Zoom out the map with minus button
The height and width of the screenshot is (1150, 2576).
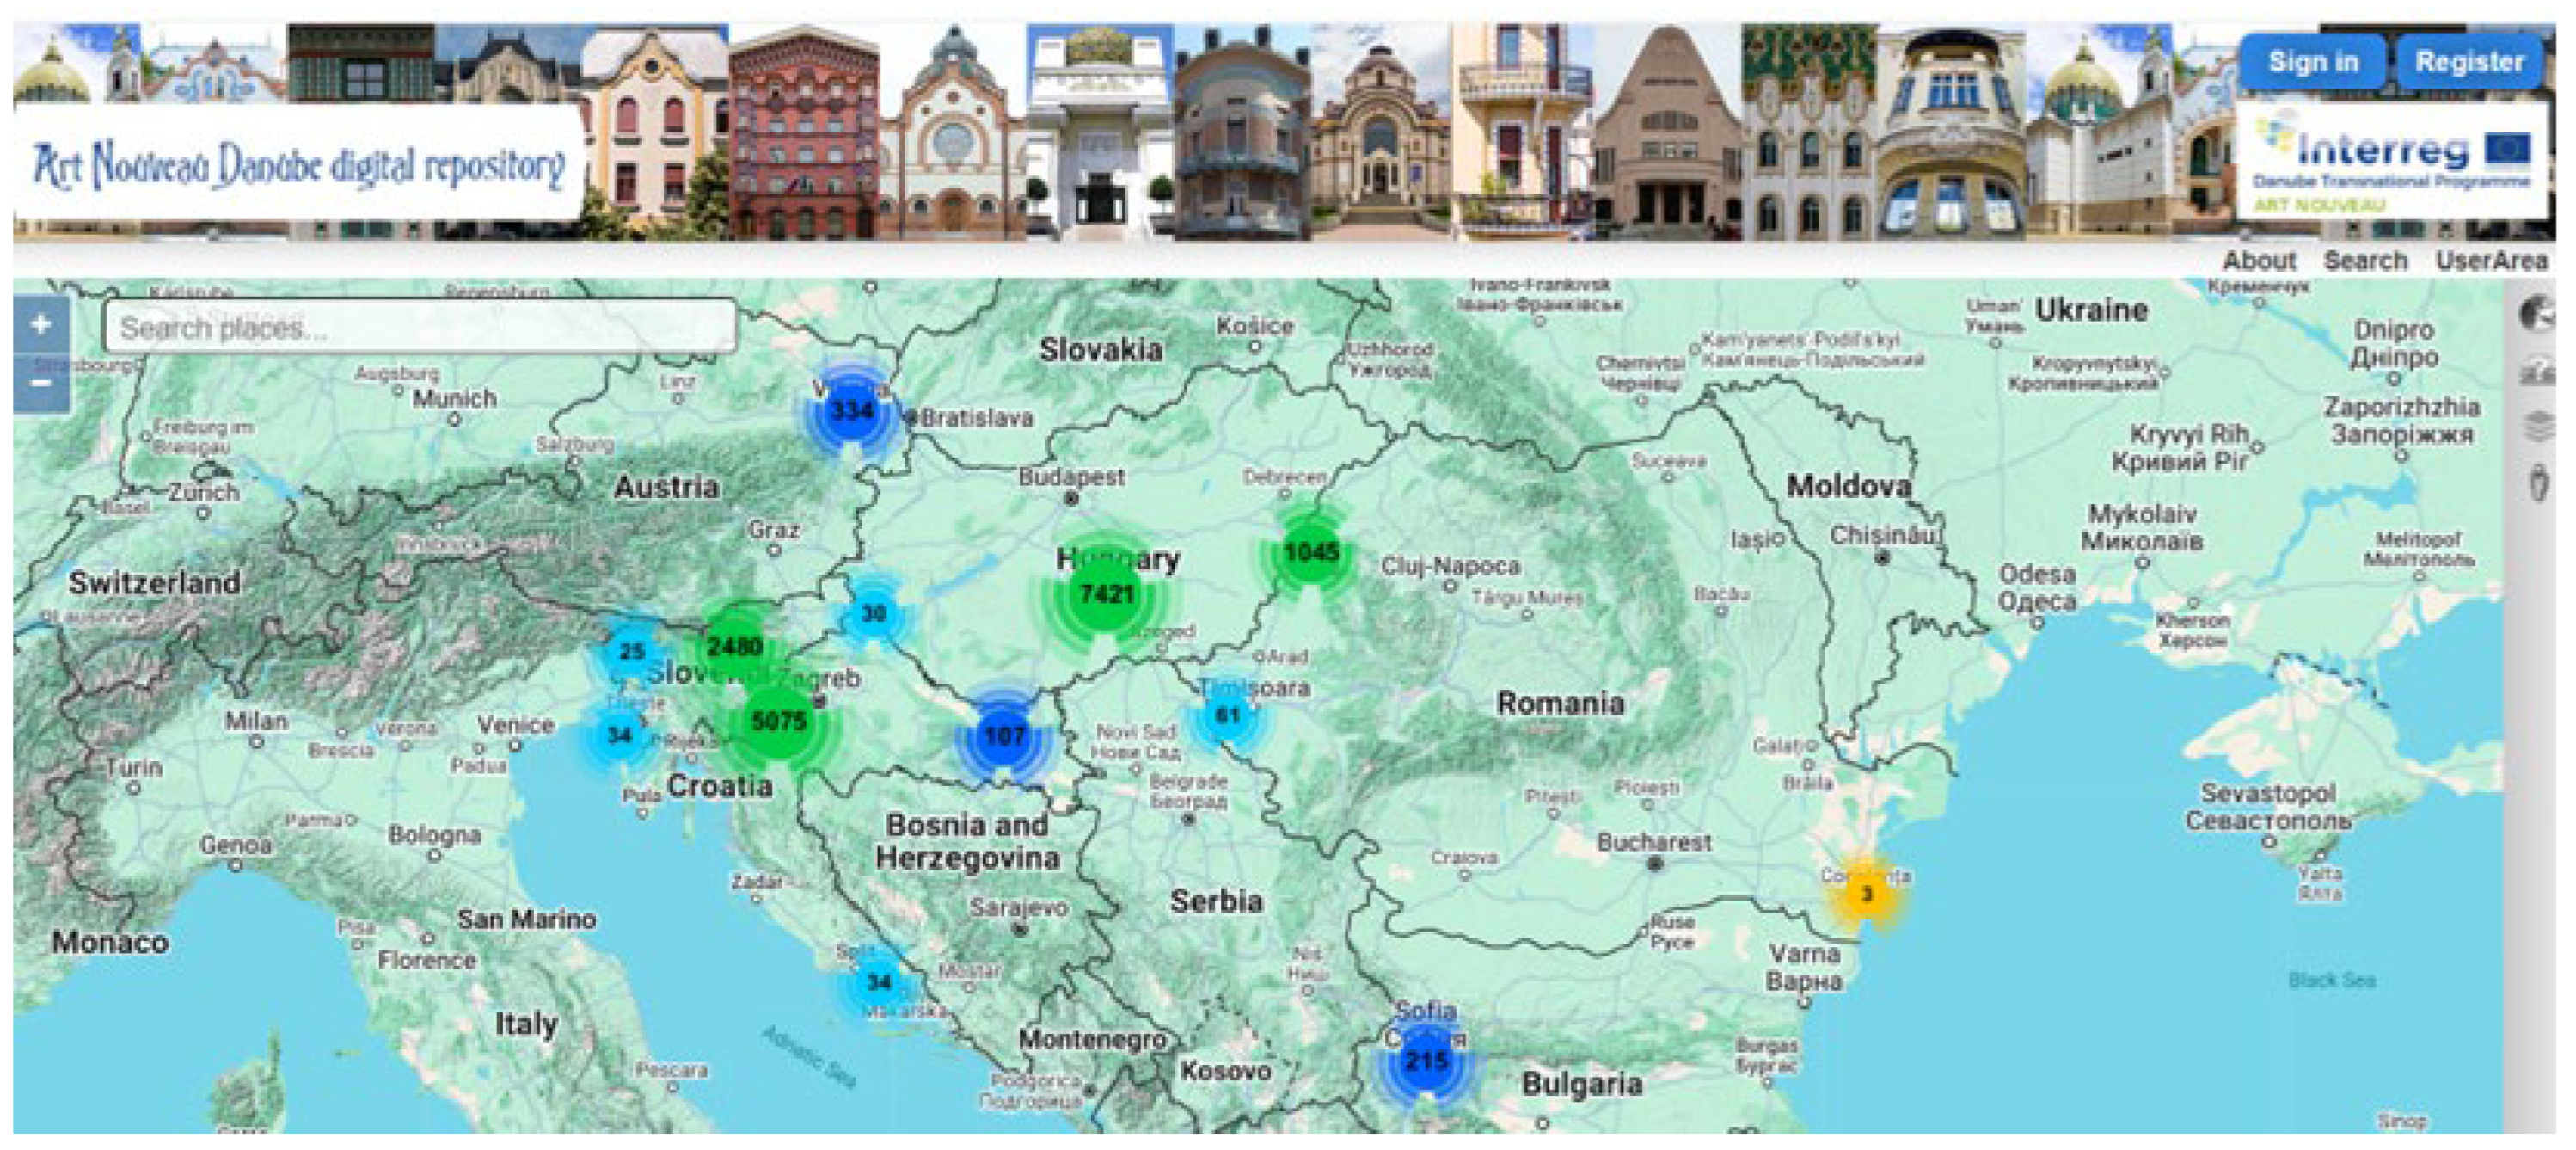coord(41,383)
